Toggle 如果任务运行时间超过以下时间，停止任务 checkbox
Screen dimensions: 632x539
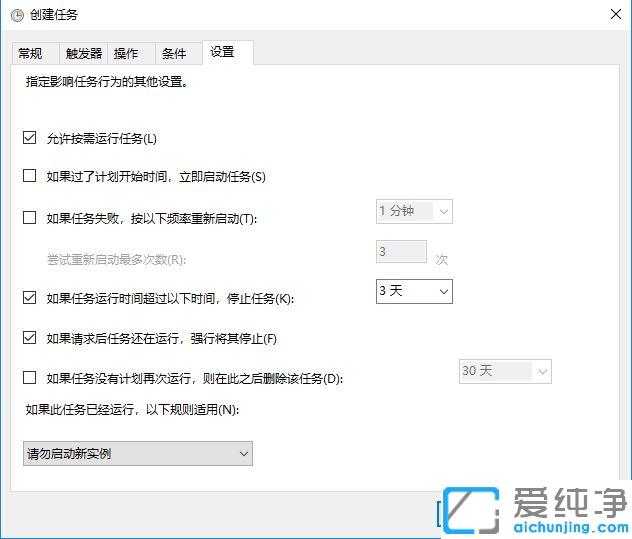pos(30,298)
